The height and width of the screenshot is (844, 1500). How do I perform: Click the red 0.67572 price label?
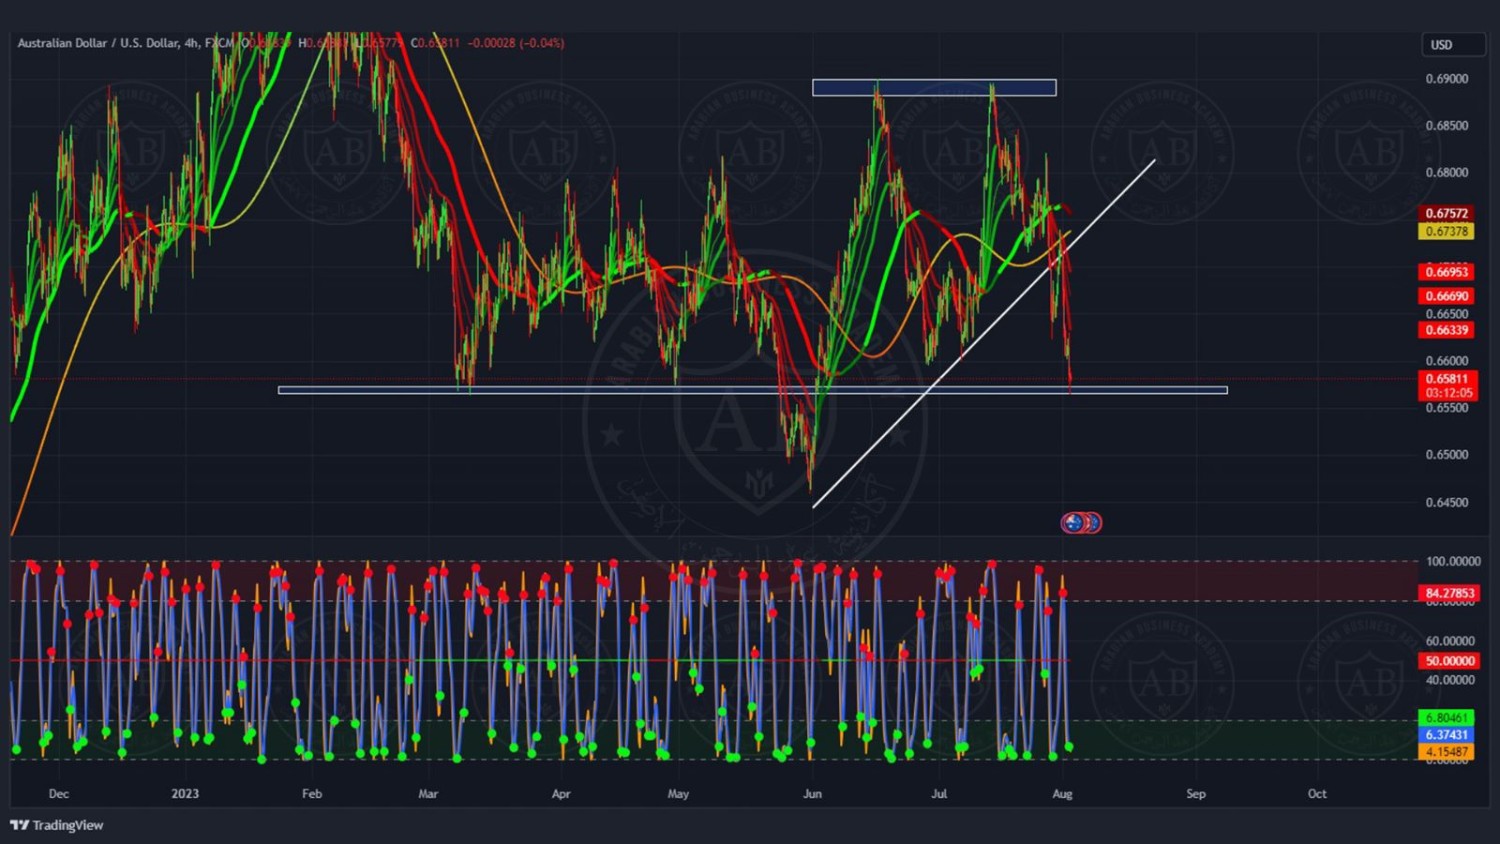tap(1446, 213)
